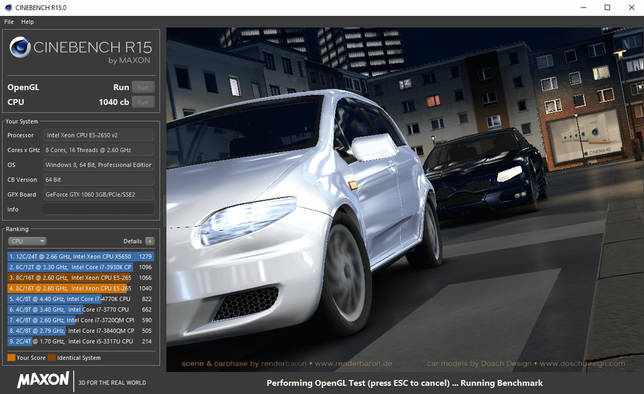This screenshot has width=644, height=394.
Task: Click the Run button next to OpenGL
Action: pos(143,87)
